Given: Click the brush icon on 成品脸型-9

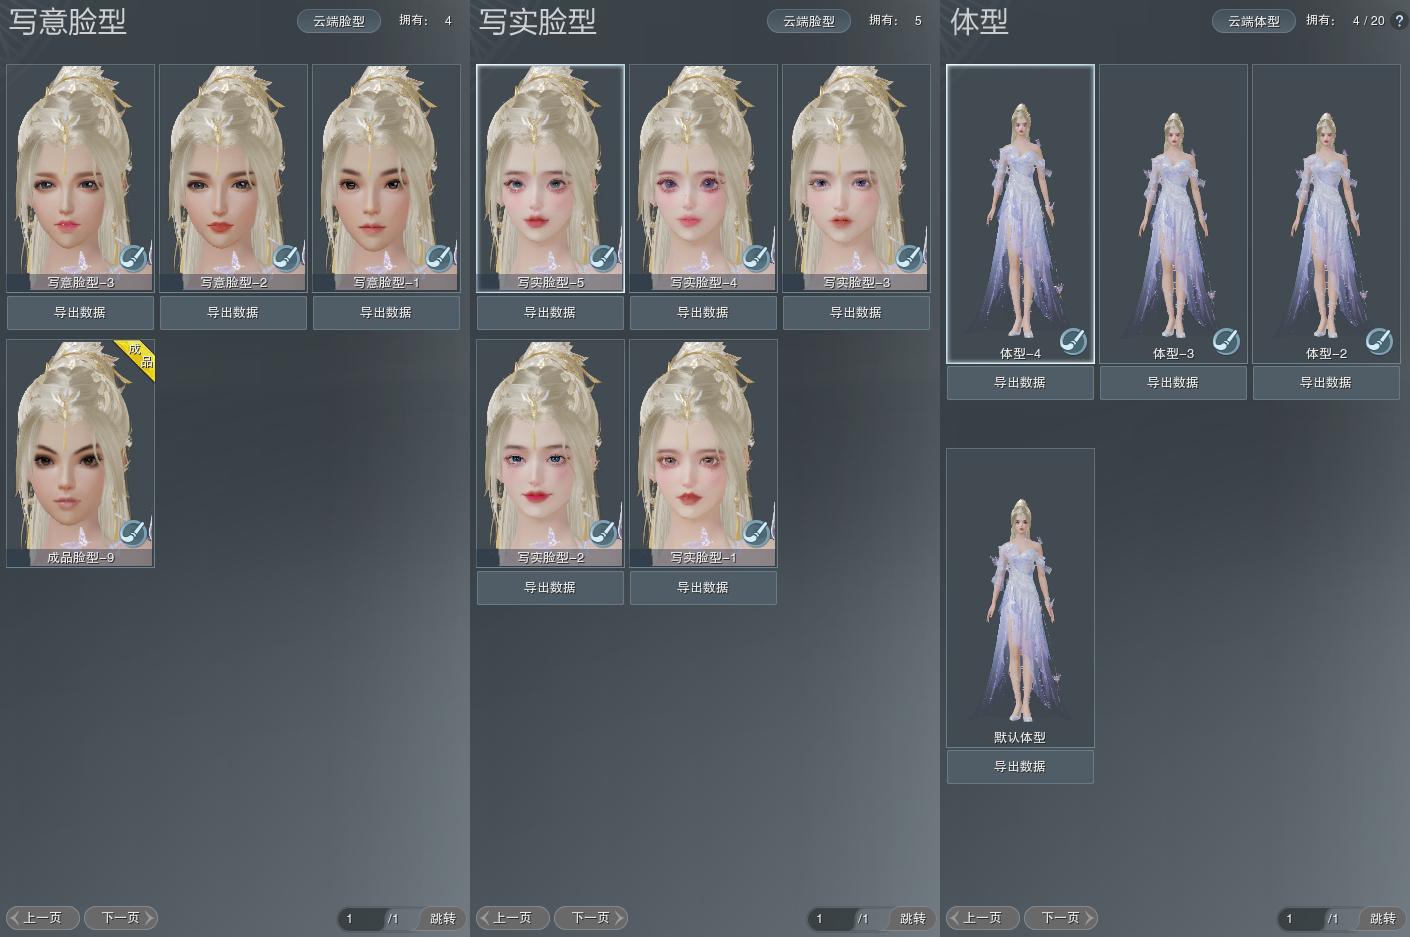Looking at the screenshot, I should click(133, 532).
